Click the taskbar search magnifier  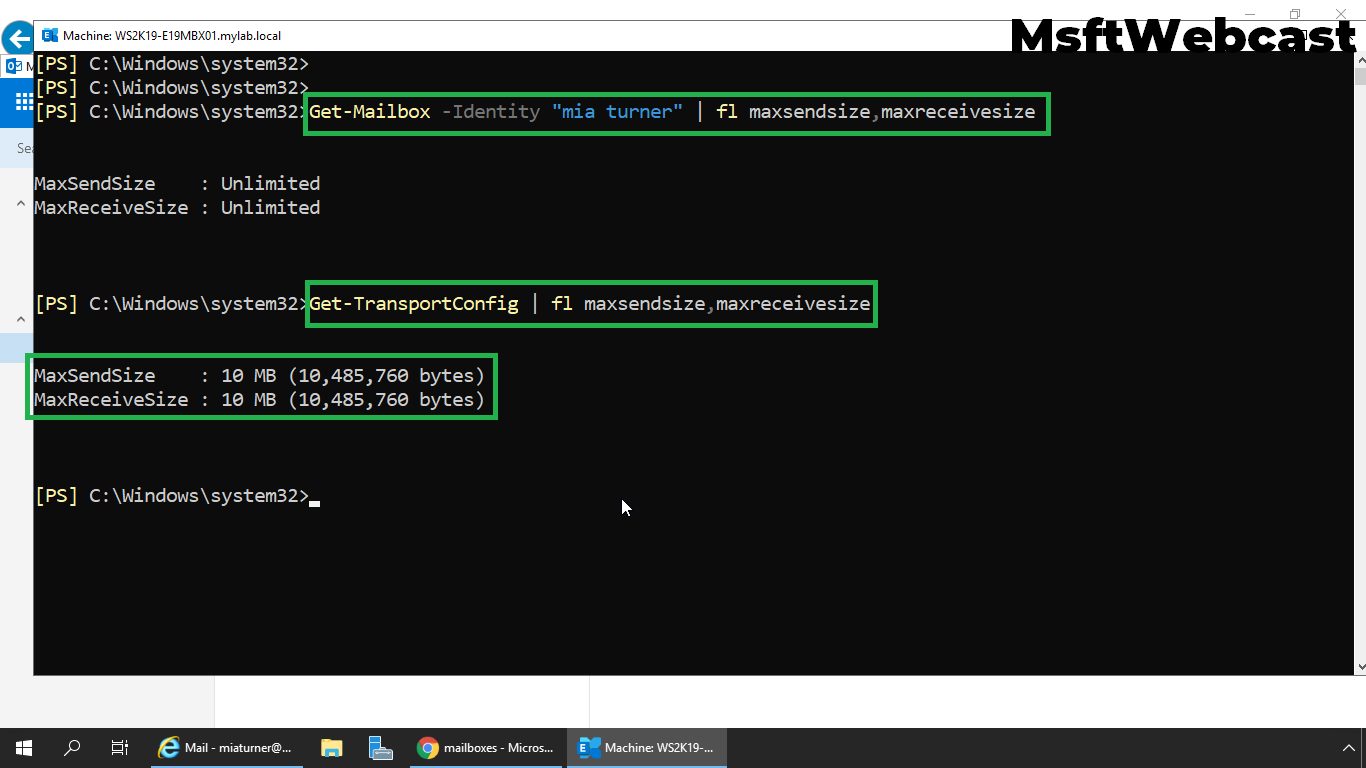click(x=72, y=747)
